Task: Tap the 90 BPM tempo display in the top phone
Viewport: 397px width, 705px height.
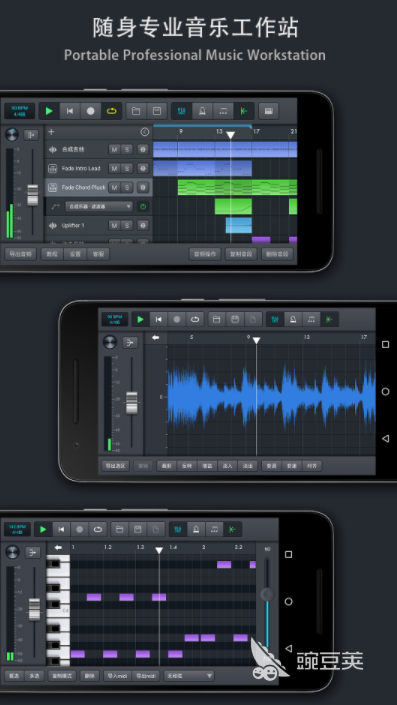Action: coord(19,111)
